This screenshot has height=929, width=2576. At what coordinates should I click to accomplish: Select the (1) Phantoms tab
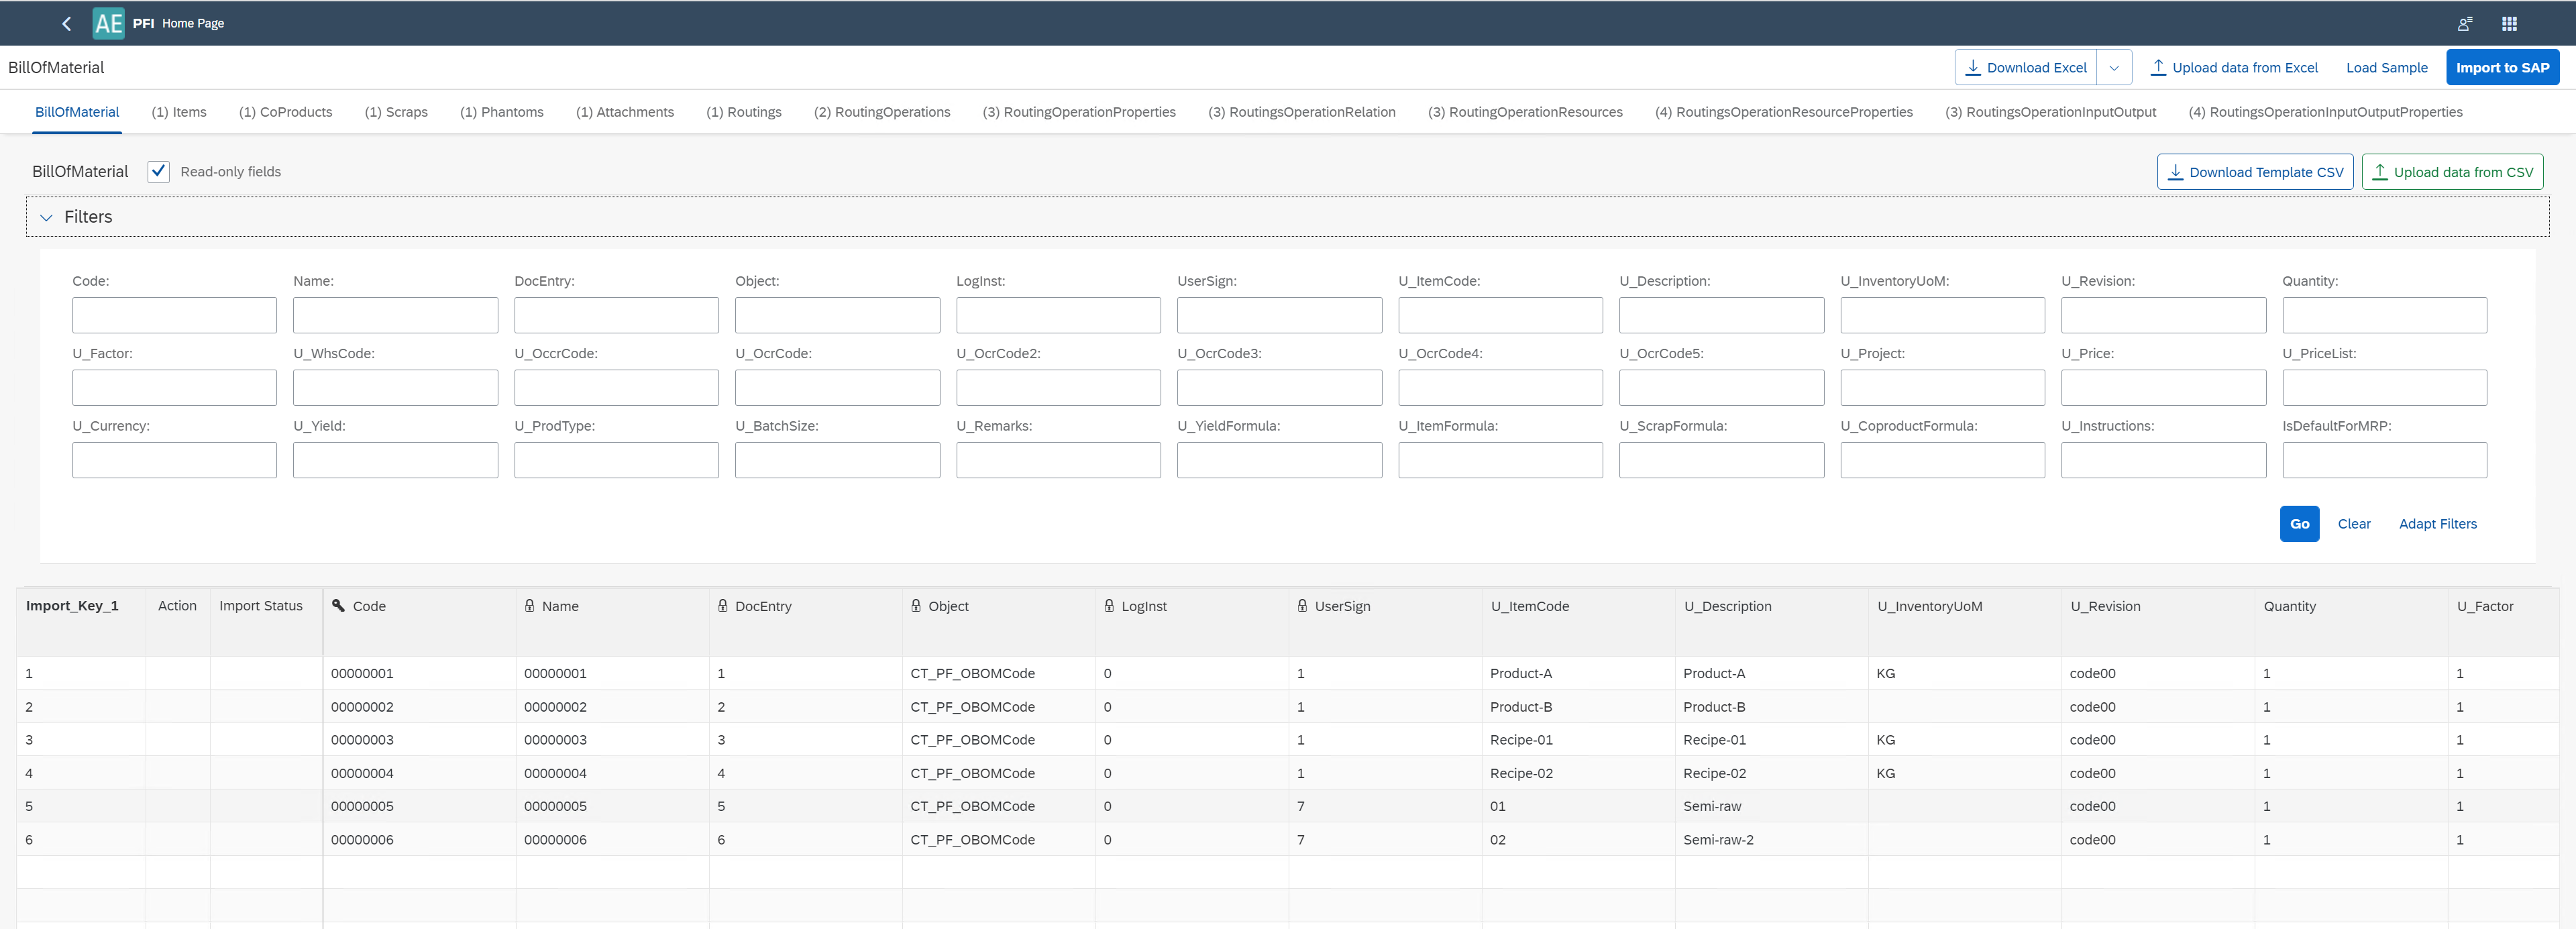click(501, 112)
